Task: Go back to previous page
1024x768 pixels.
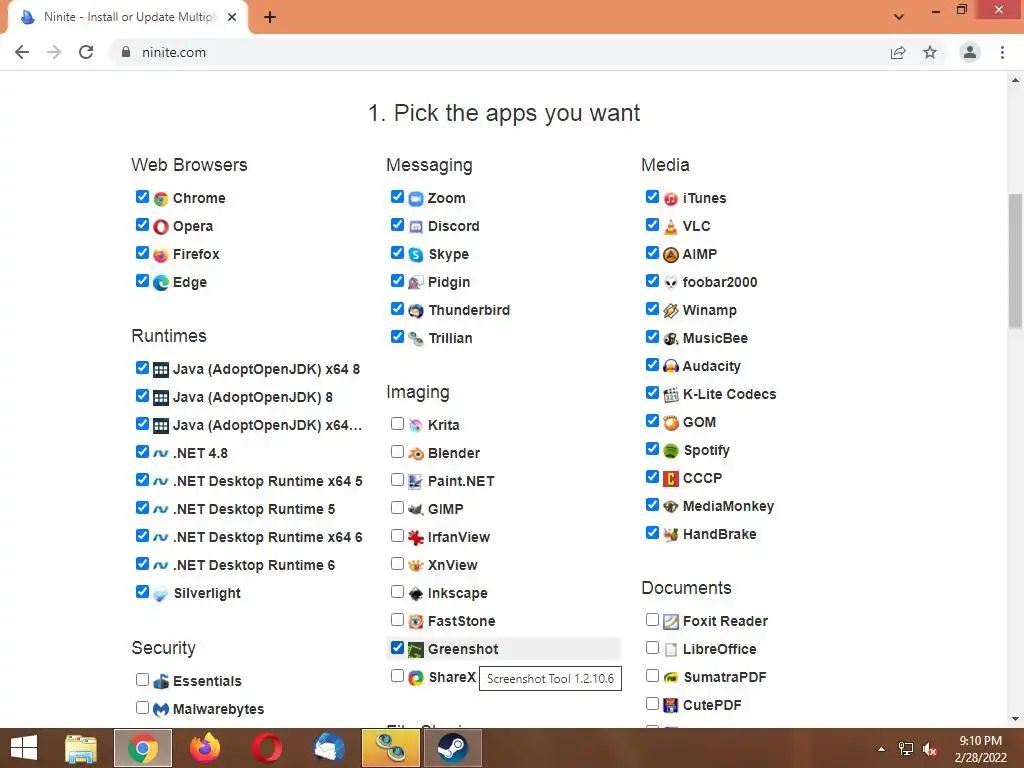Action: tap(22, 52)
